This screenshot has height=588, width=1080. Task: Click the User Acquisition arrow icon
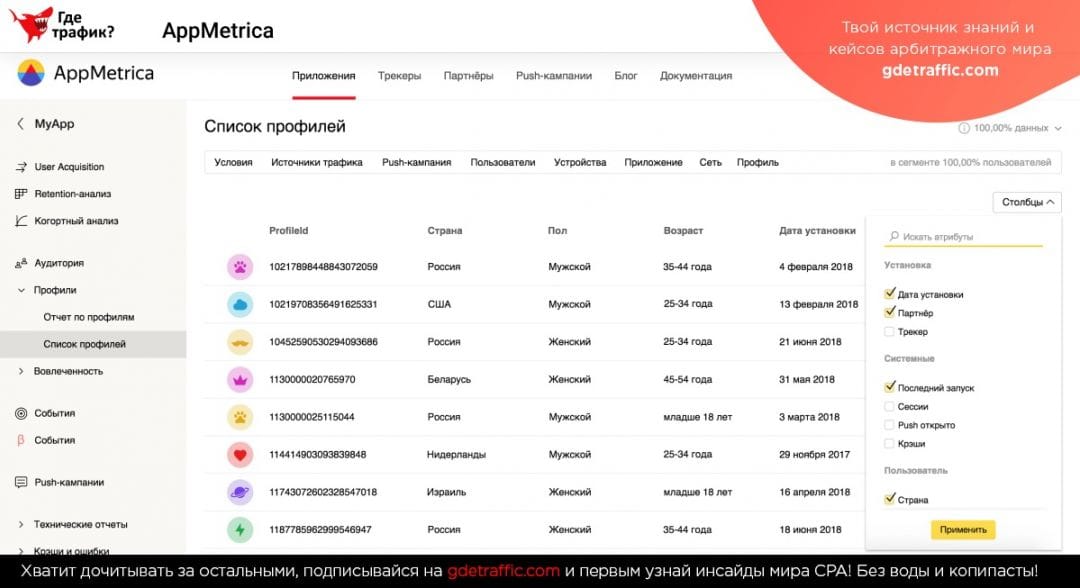click(x=21, y=167)
